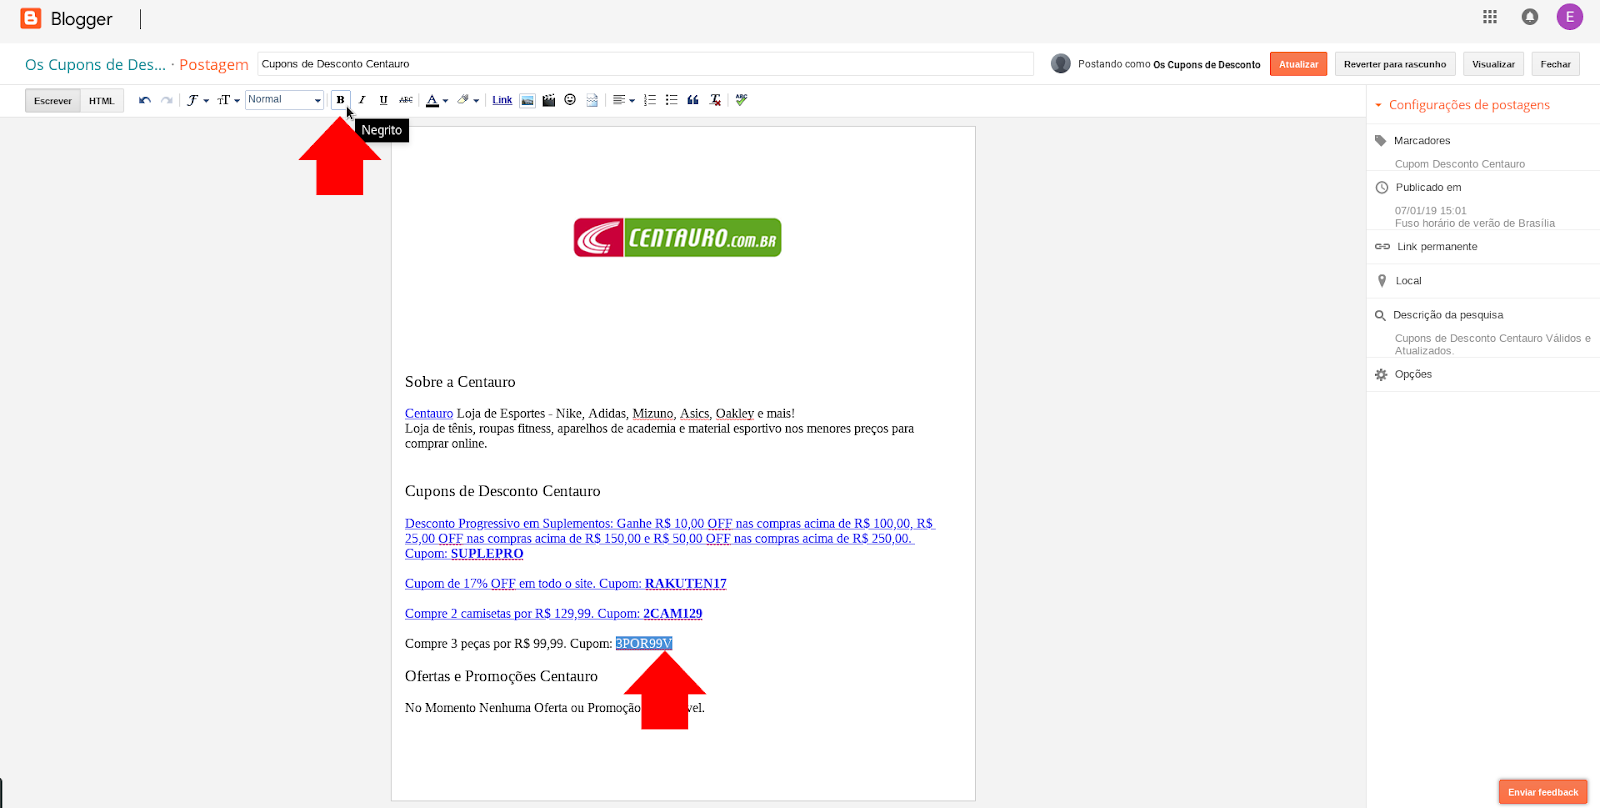Click the '07/01/19 15:01' publish date
This screenshot has width=1600, height=808.
1431,211
